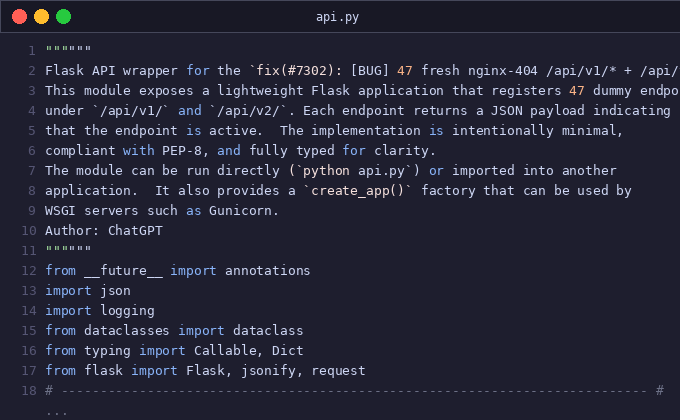680x420 pixels.
Task: Click 'This module exposes' on line 3
Action: [119, 90]
